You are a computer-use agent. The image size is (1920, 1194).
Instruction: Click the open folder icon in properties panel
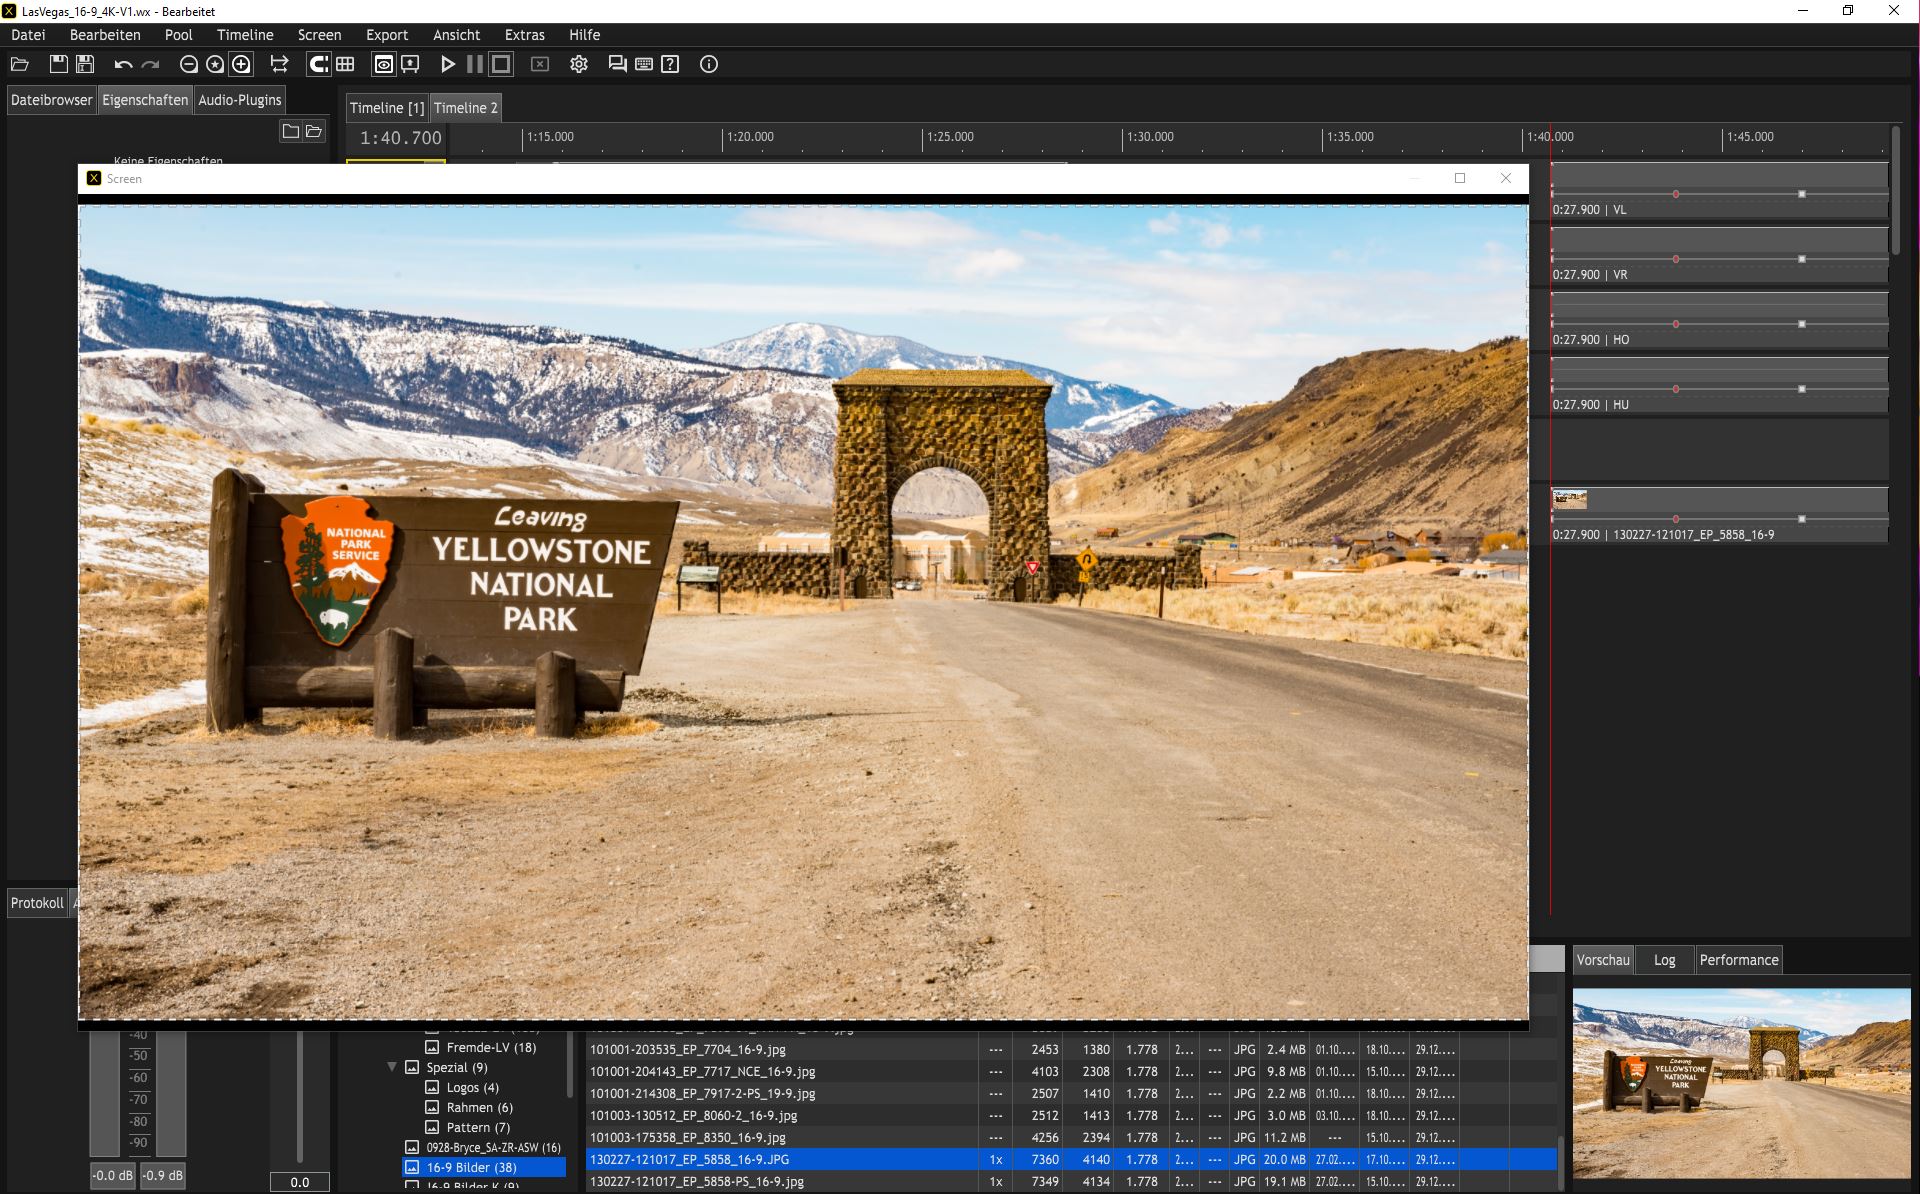point(314,131)
